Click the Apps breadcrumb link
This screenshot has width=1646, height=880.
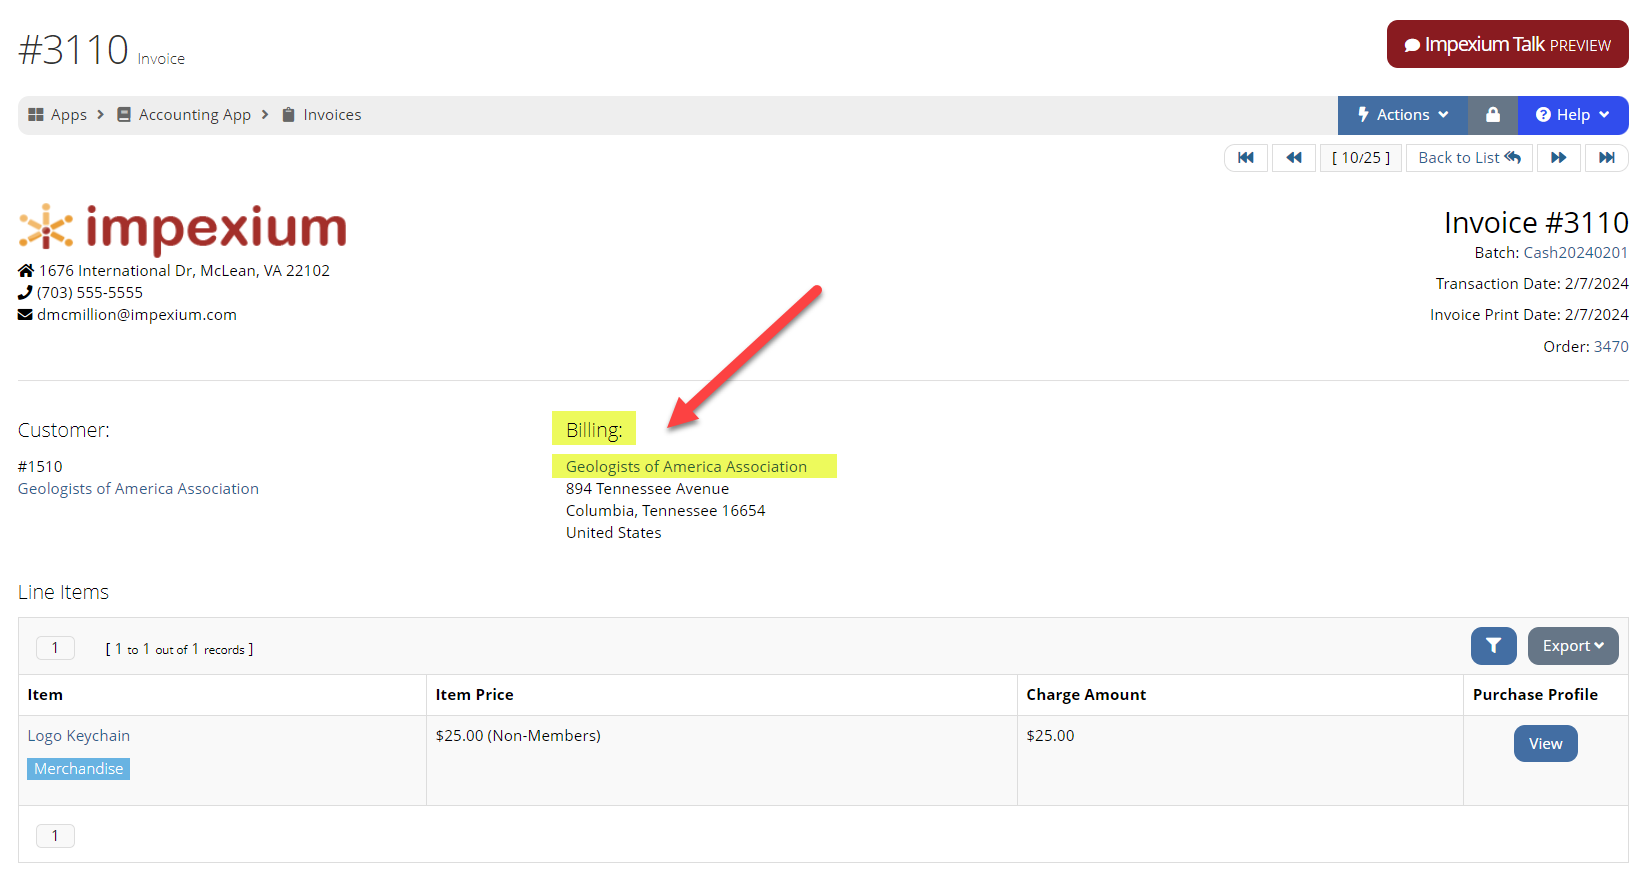(x=58, y=115)
